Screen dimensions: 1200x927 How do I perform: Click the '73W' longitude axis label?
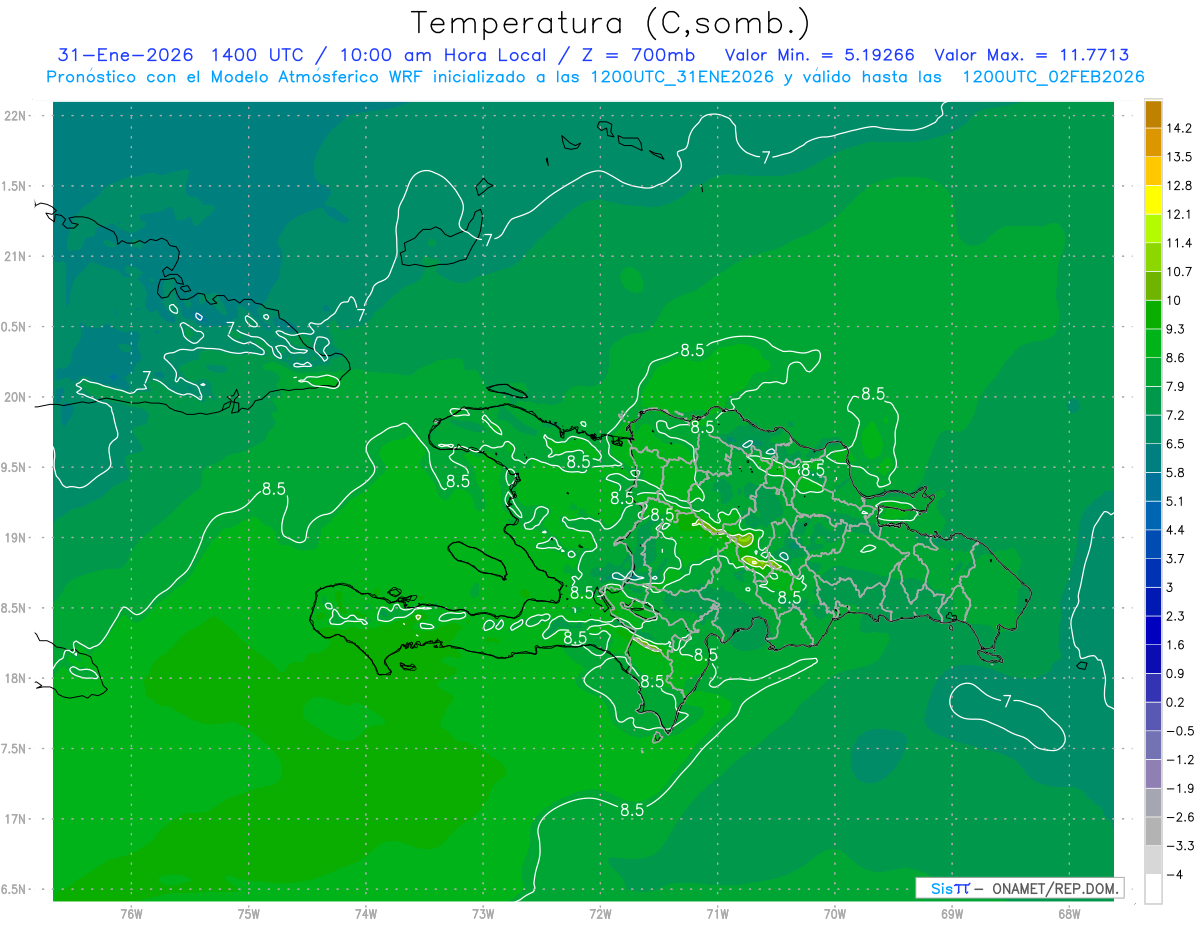(x=483, y=913)
